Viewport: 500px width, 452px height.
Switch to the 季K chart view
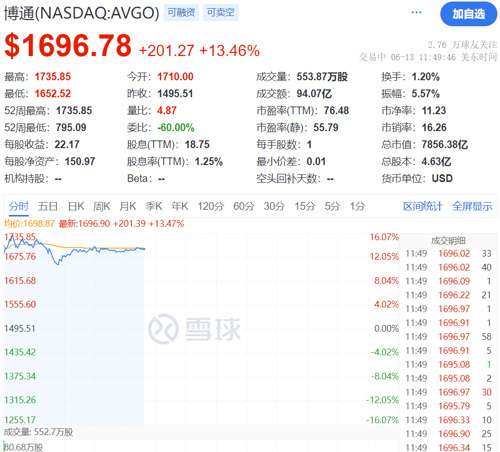coord(154,206)
